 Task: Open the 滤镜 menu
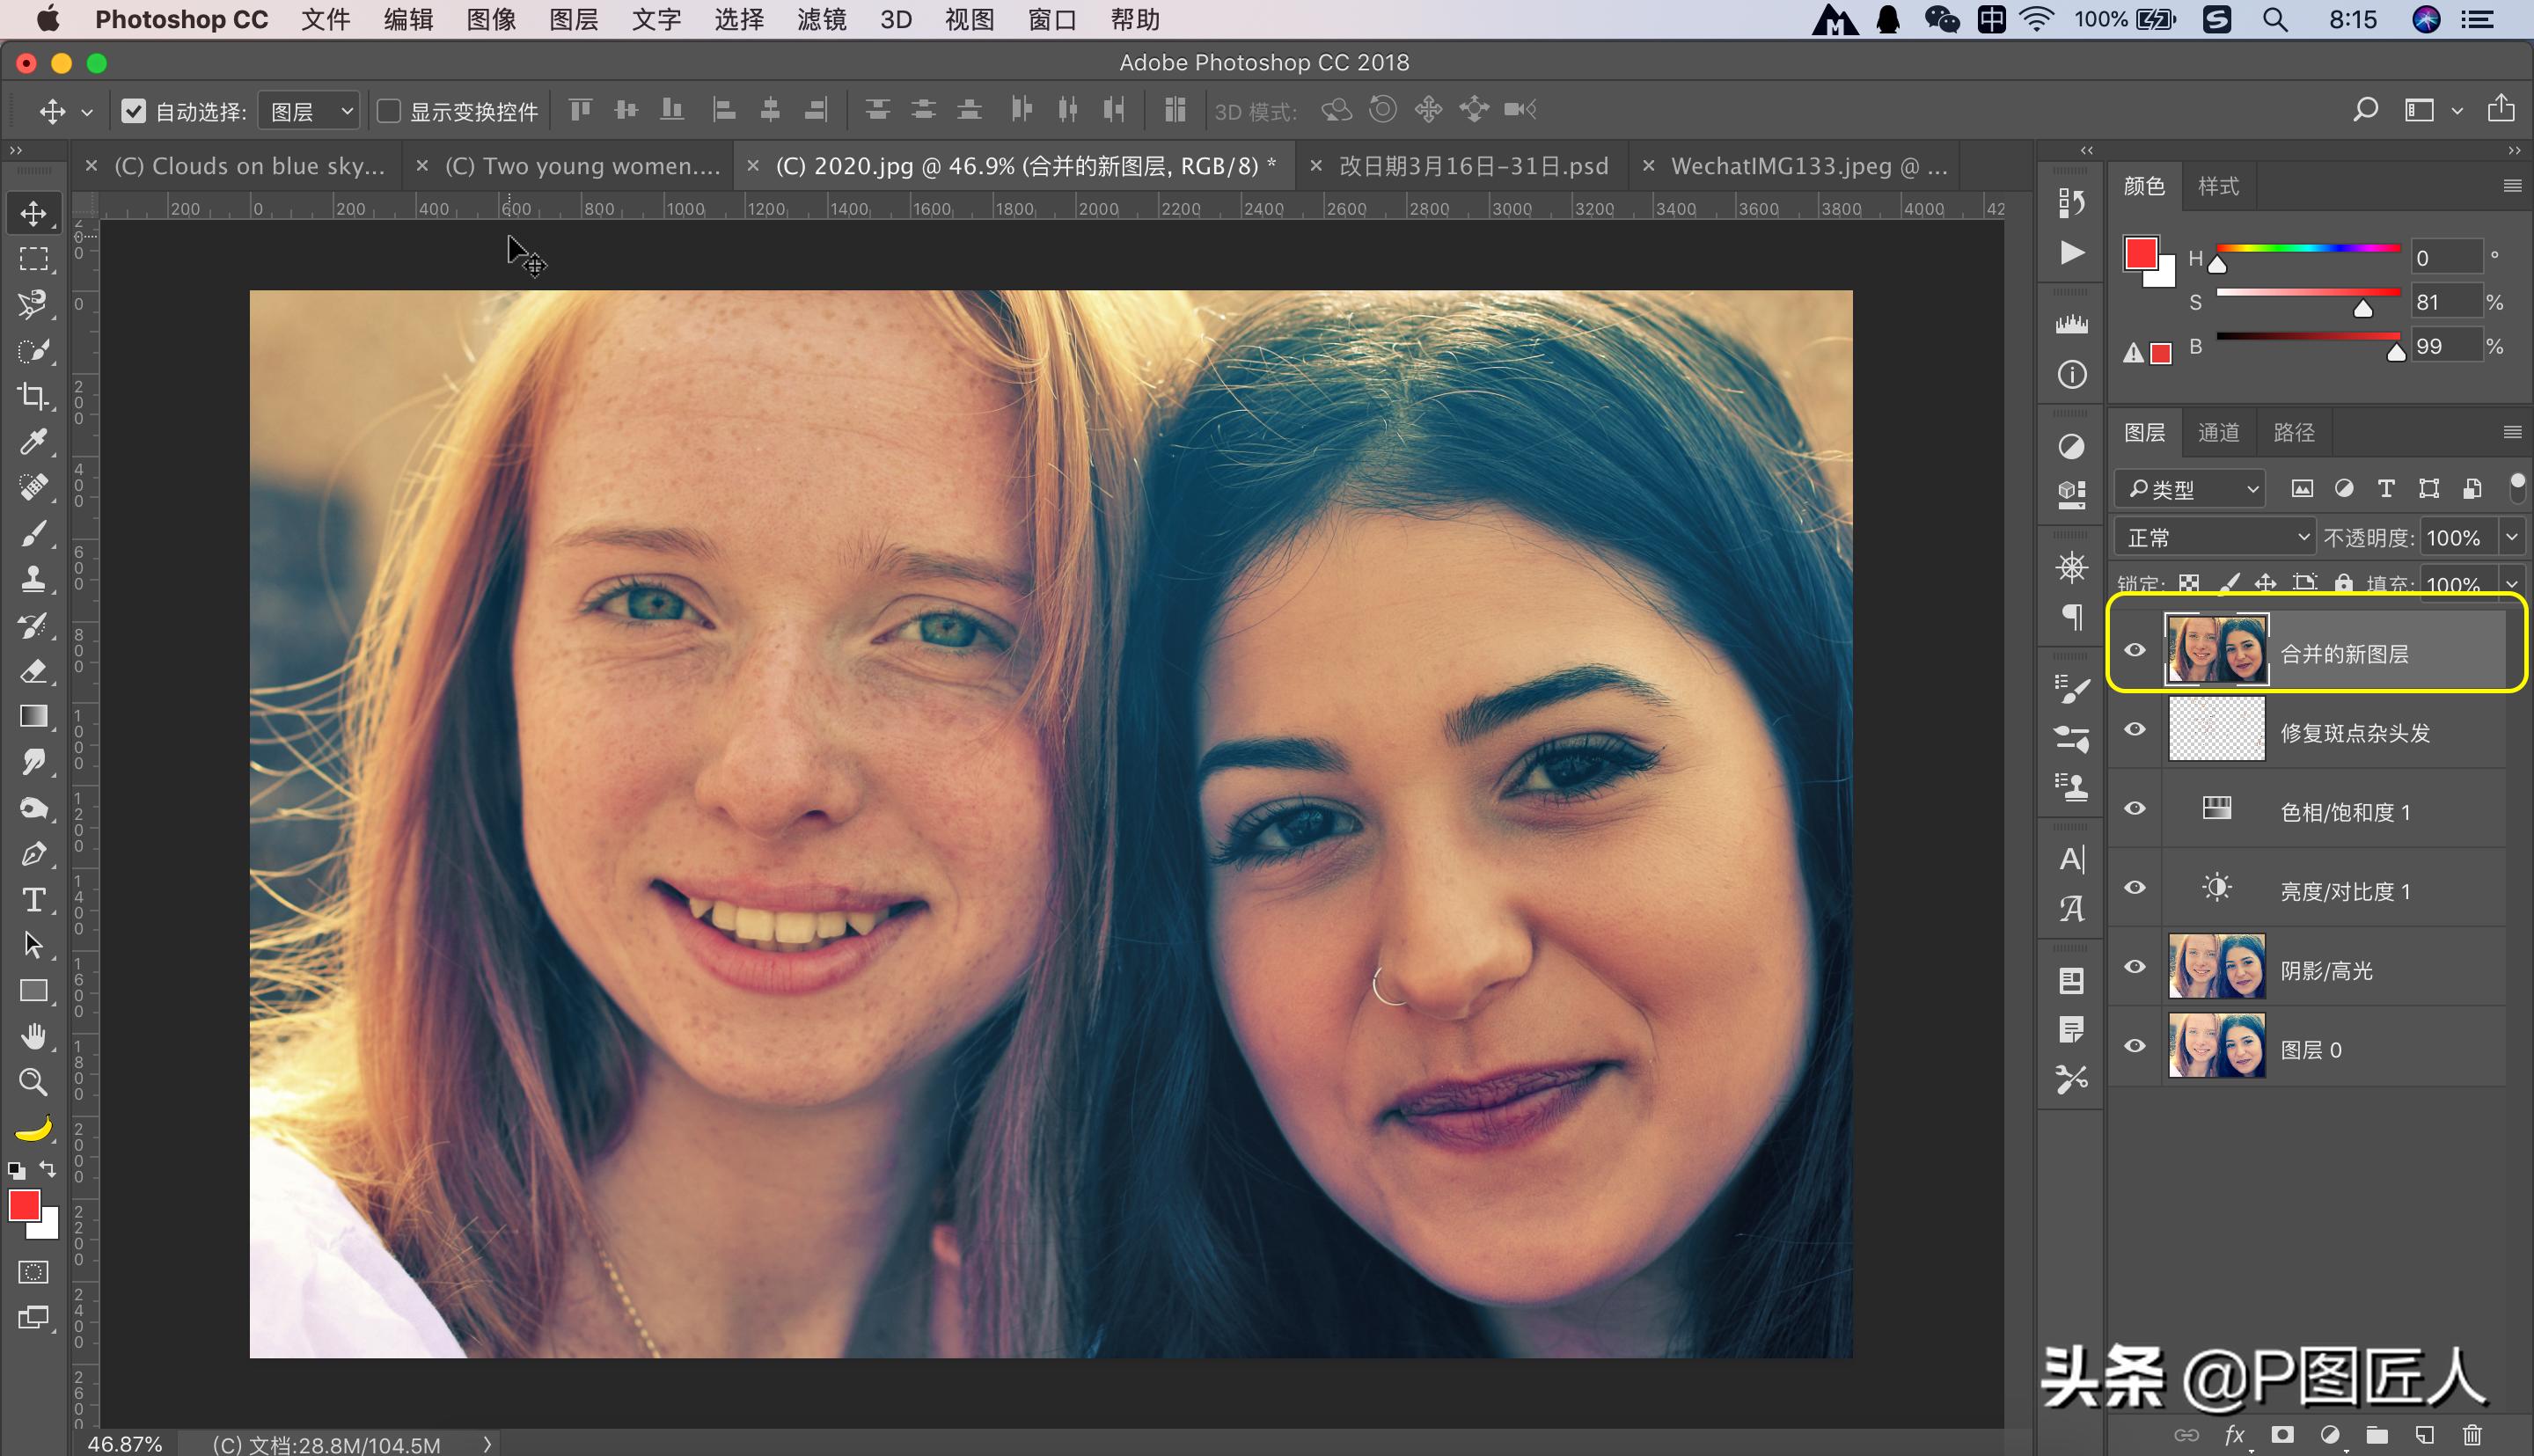tap(821, 20)
